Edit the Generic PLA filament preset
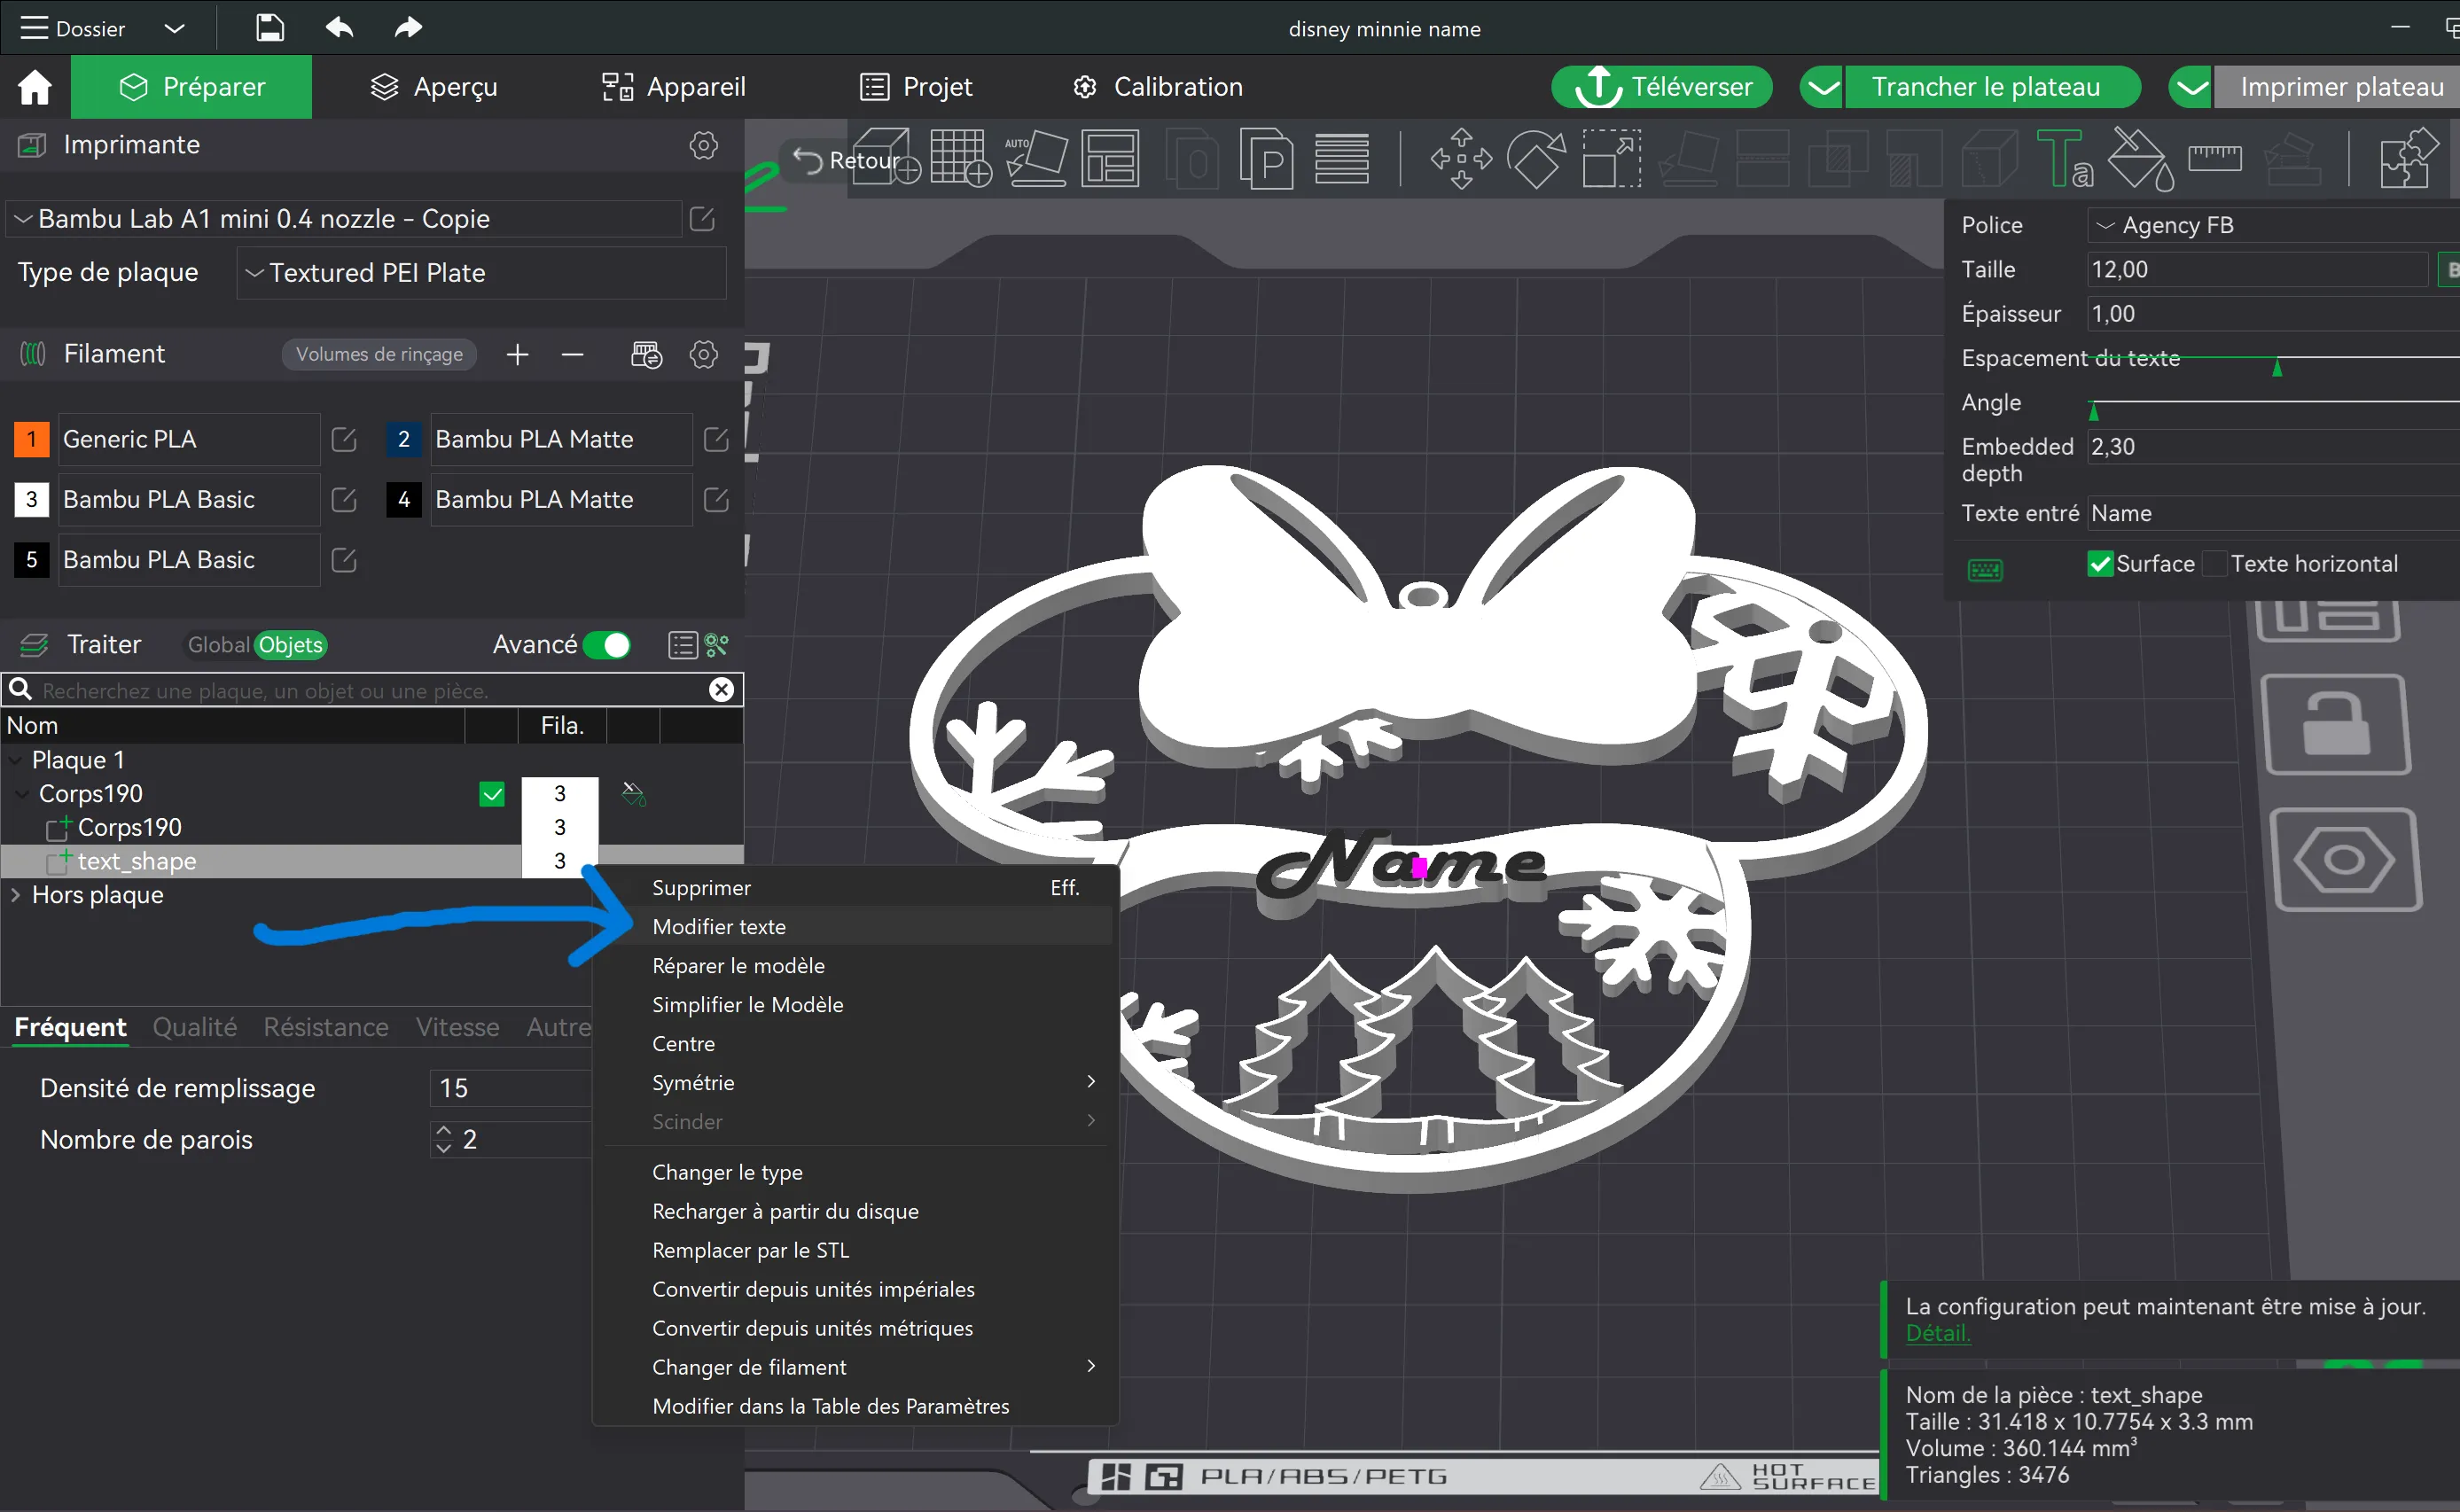2460x1512 pixels. tap(344, 440)
